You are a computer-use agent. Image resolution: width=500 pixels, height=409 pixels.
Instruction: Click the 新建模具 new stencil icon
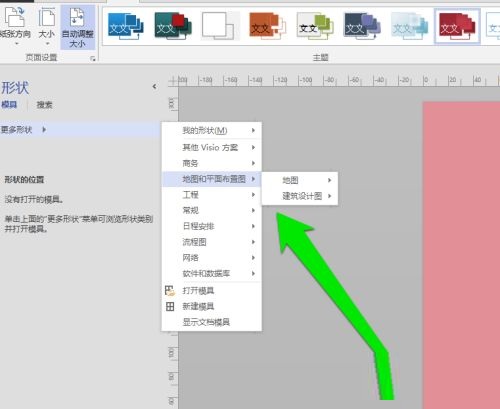coord(170,306)
